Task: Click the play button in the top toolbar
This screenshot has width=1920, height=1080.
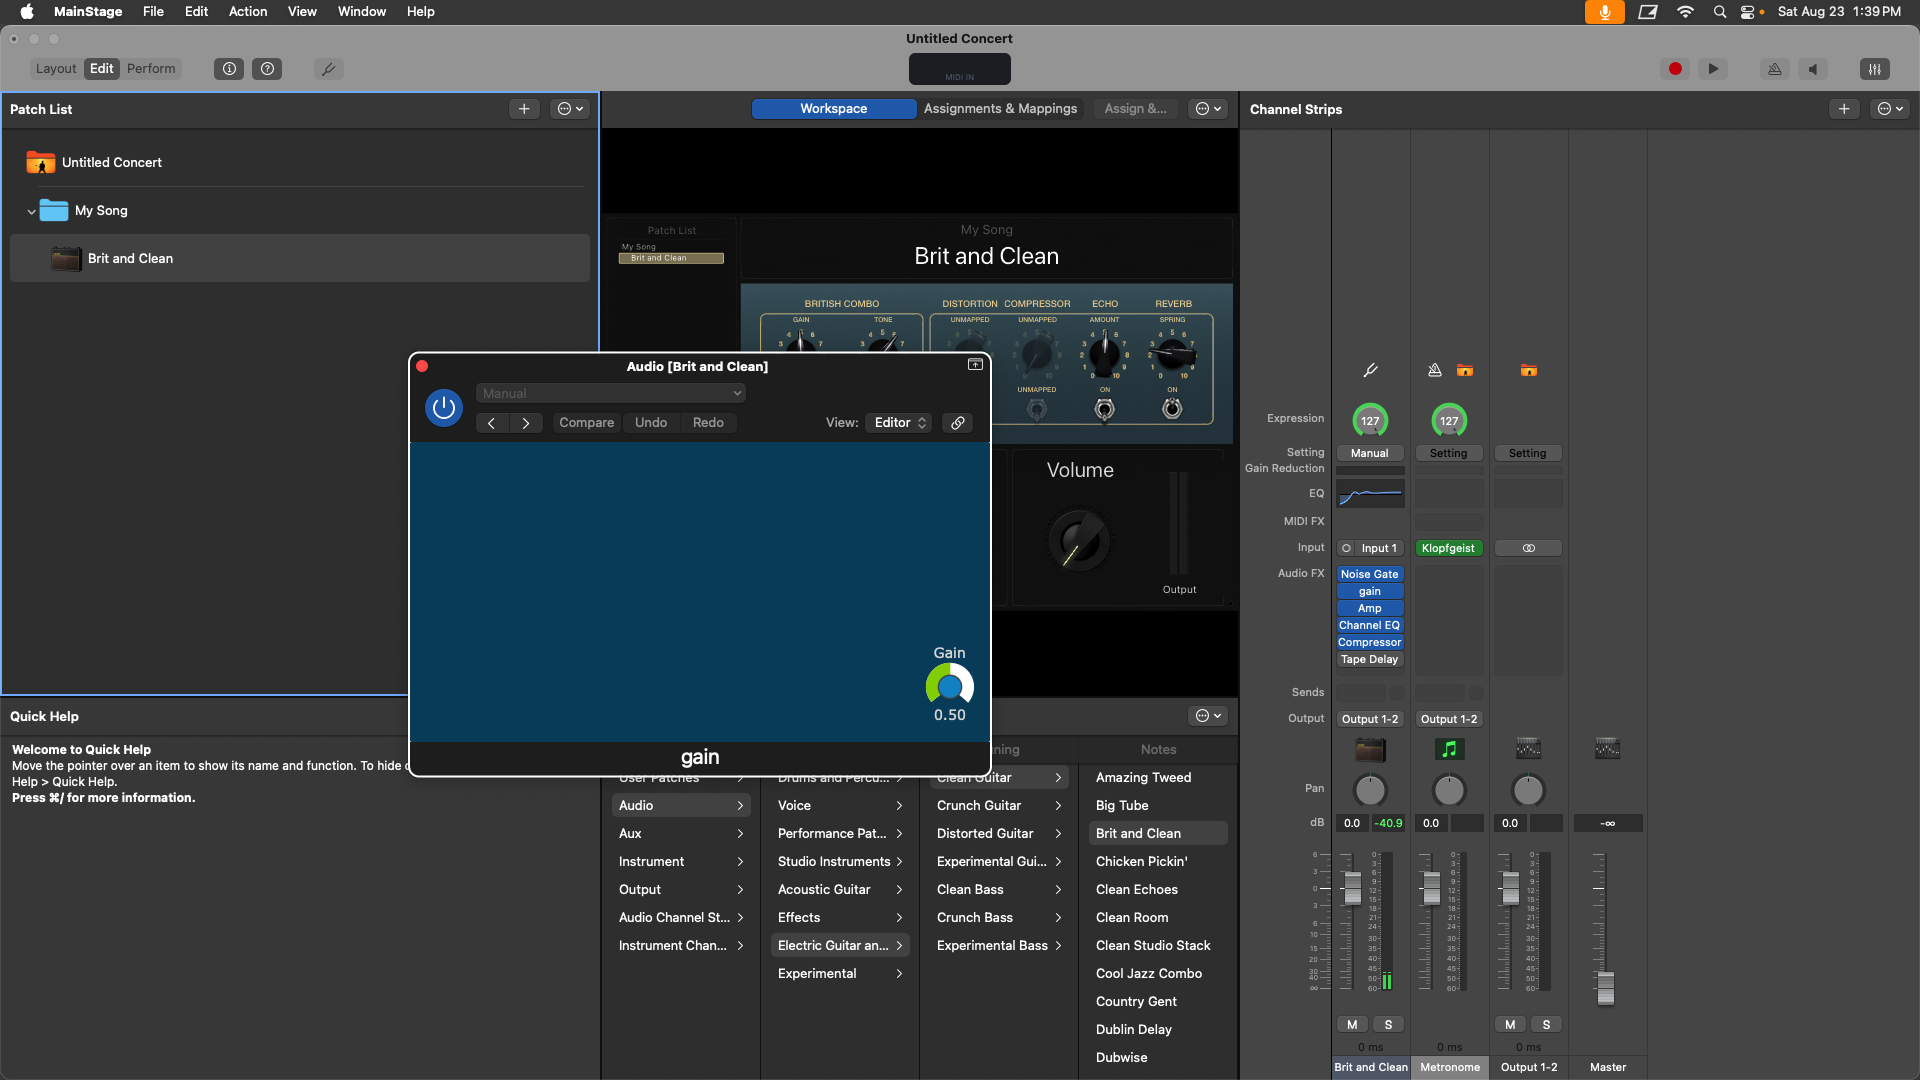Action: pos(1713,69)
